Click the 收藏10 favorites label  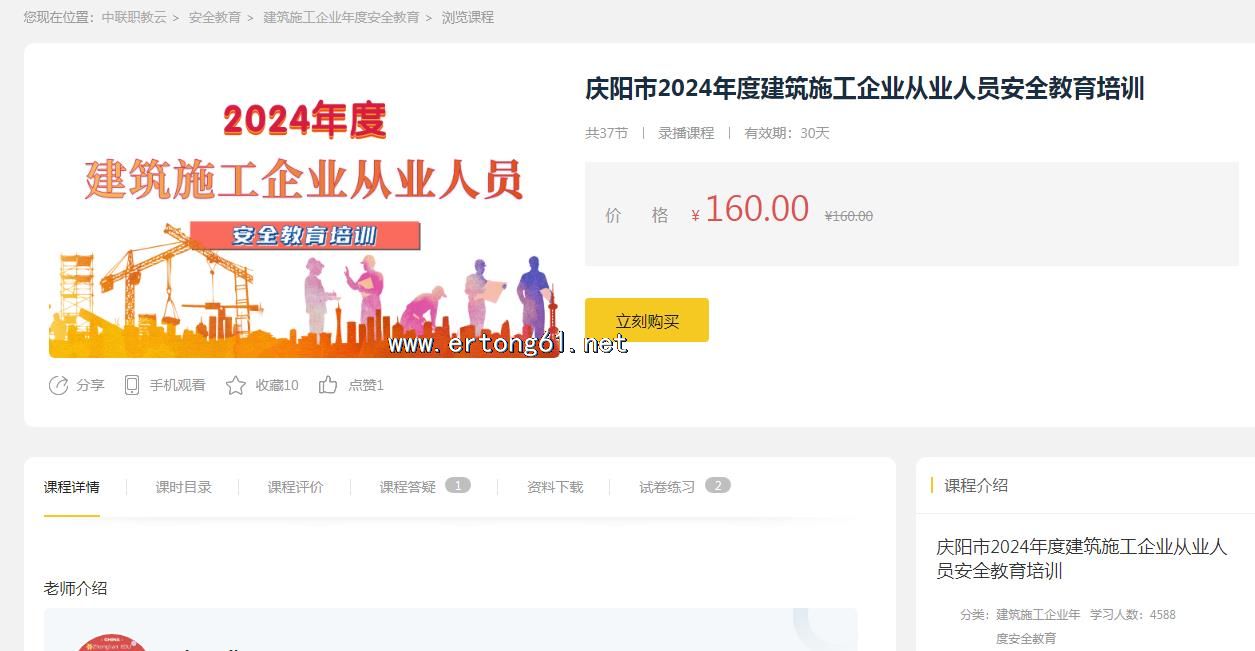coord(277,385)
